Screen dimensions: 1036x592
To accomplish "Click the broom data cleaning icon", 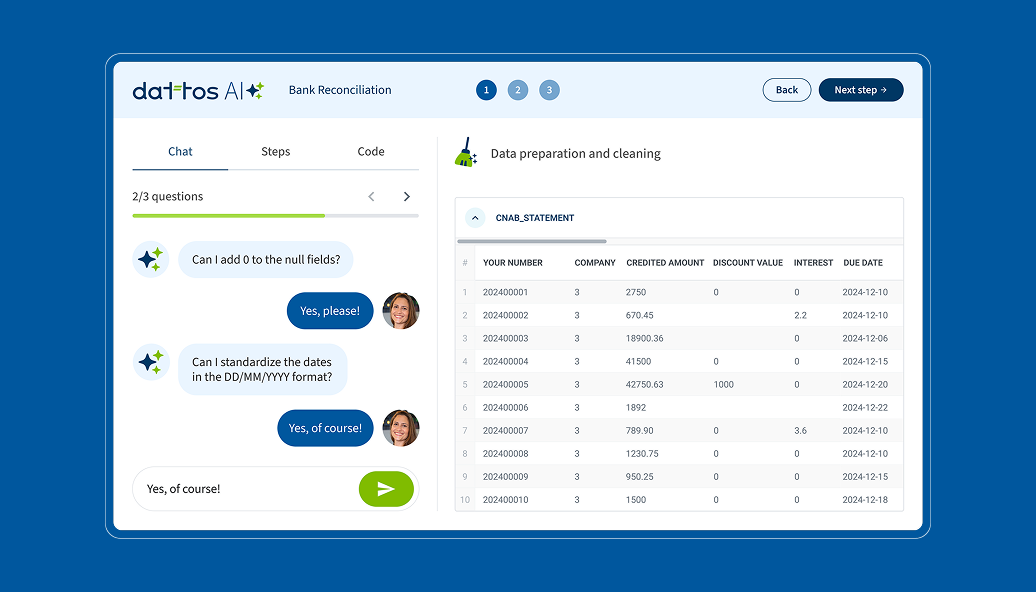I will click(x=466, y=153).
